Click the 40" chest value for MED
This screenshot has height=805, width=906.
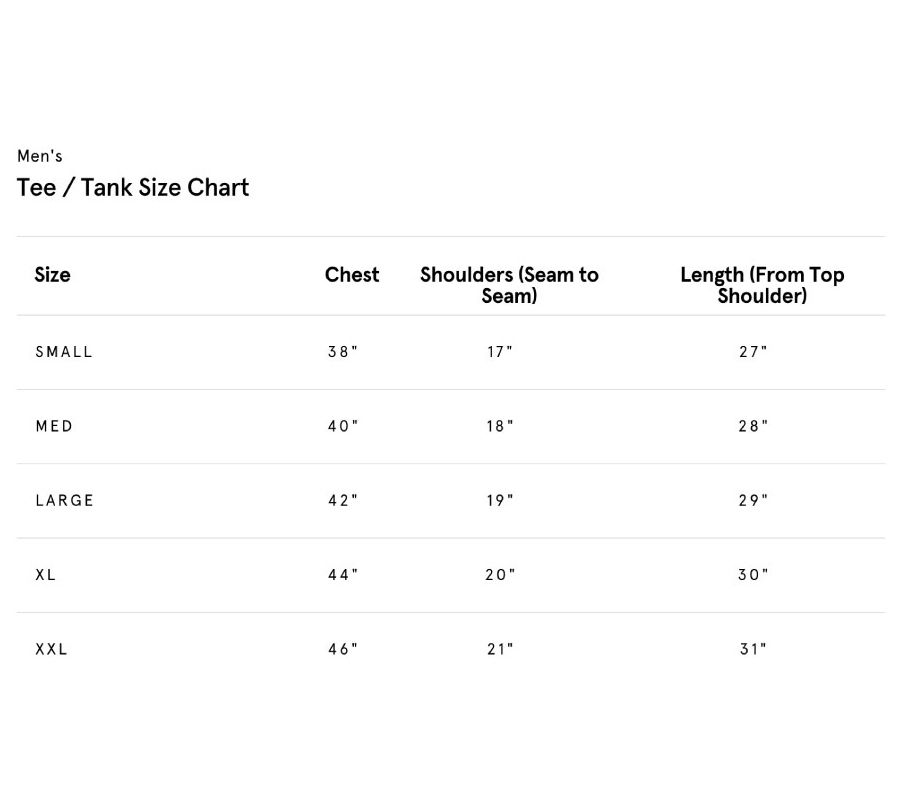click(x=343, y=426)
